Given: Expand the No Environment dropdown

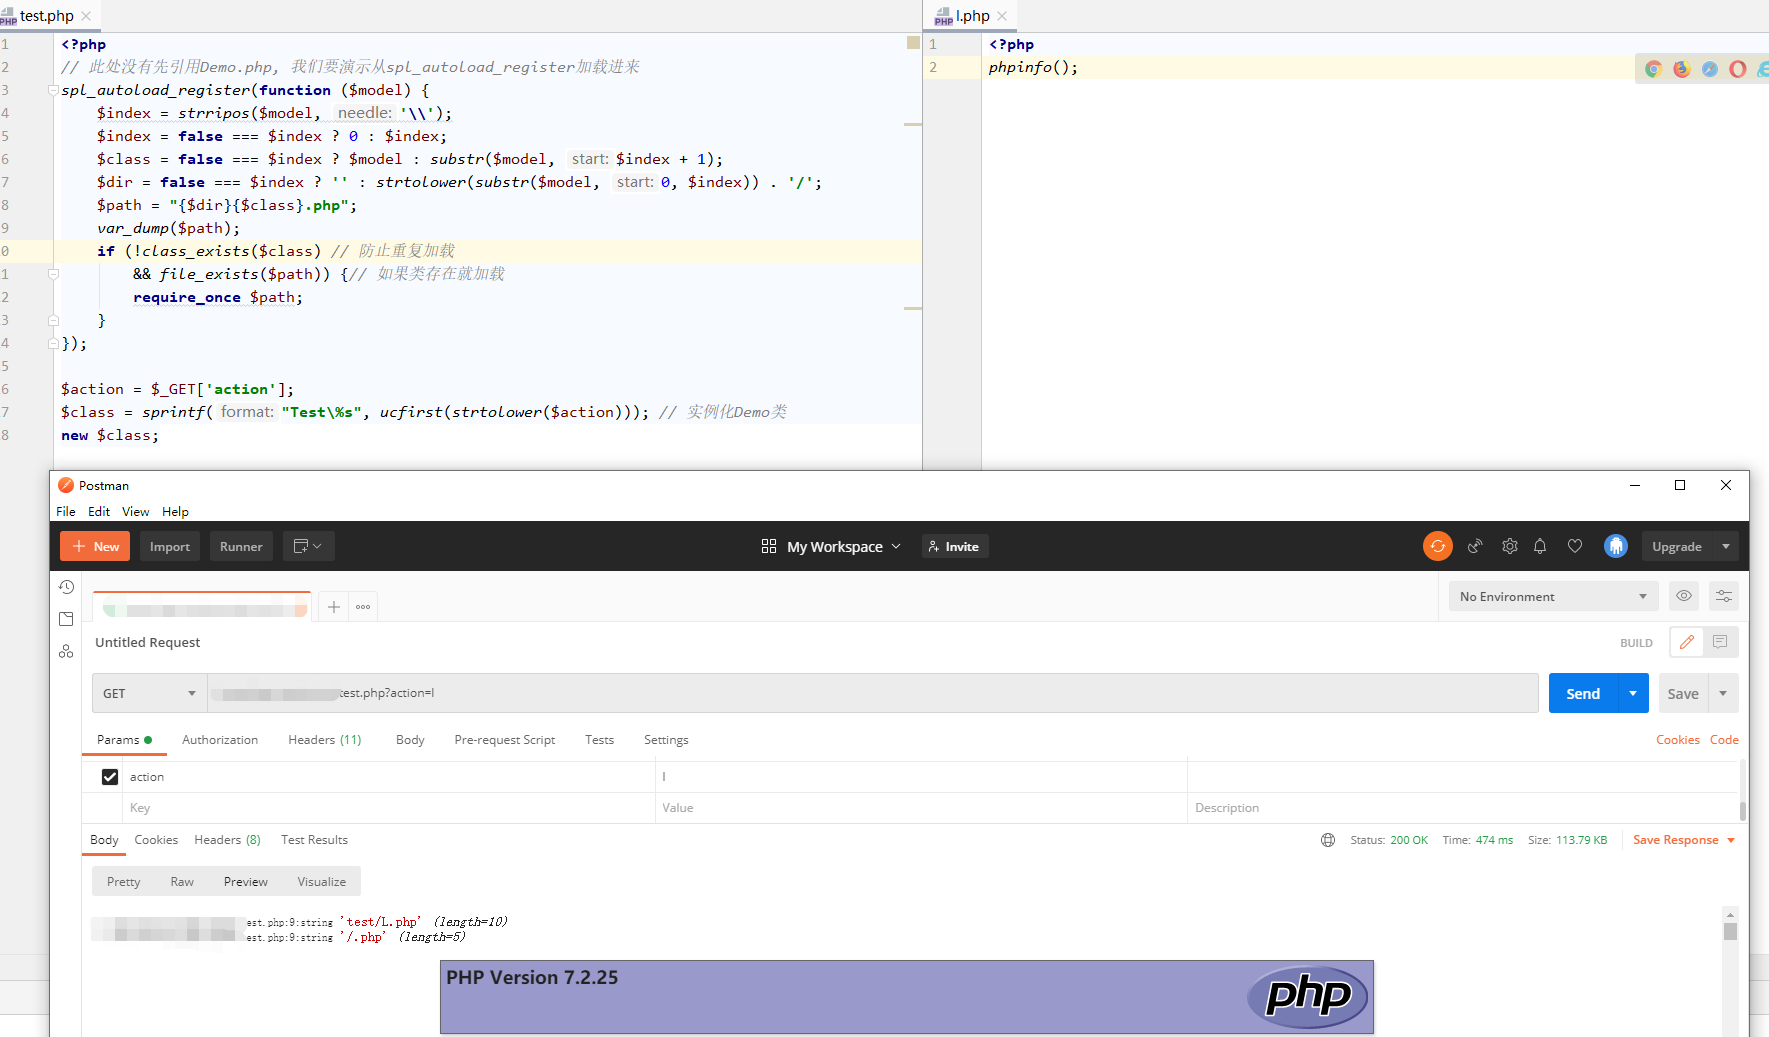Looking at the screenshot, I should point(1552,596).
